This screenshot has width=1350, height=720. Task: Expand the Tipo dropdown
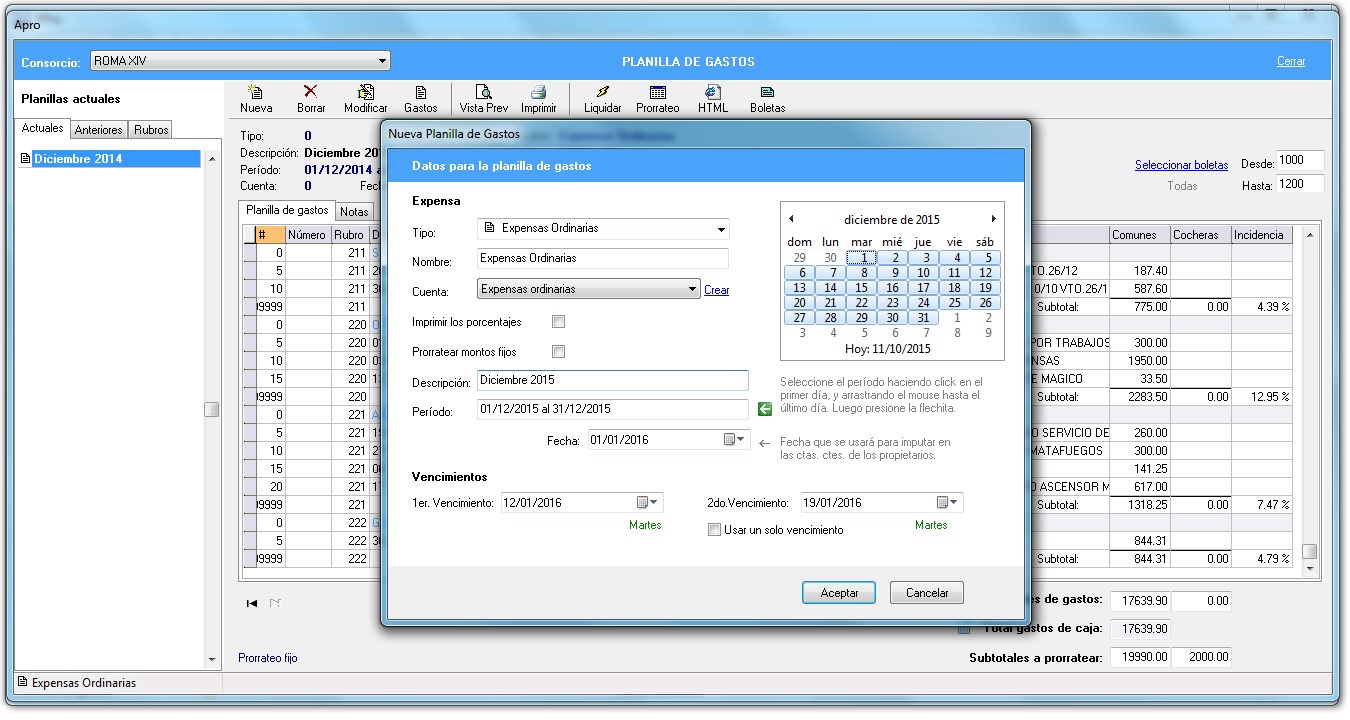pyautogui.click(x=720, y=229)
